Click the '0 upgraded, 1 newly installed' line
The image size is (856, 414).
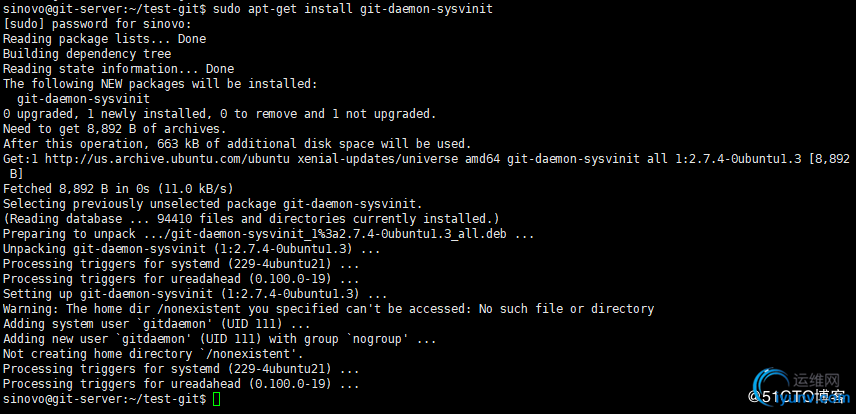click(x=219, y=113)
